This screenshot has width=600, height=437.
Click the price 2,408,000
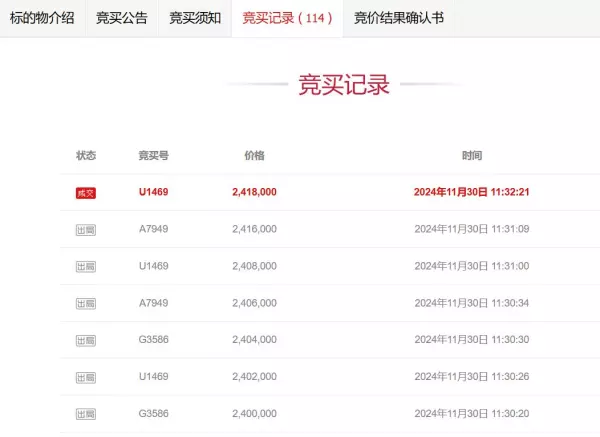pyautogui.click(x=254, y=266)
